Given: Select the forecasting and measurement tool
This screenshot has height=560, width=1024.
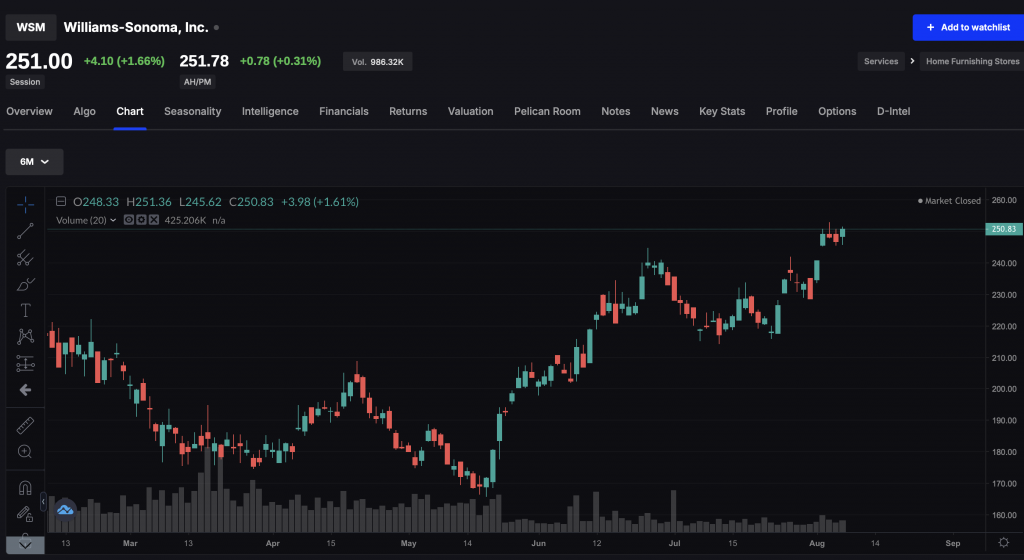Looking at the screenshot, I should pyautogui.click(x=25, y=364).
